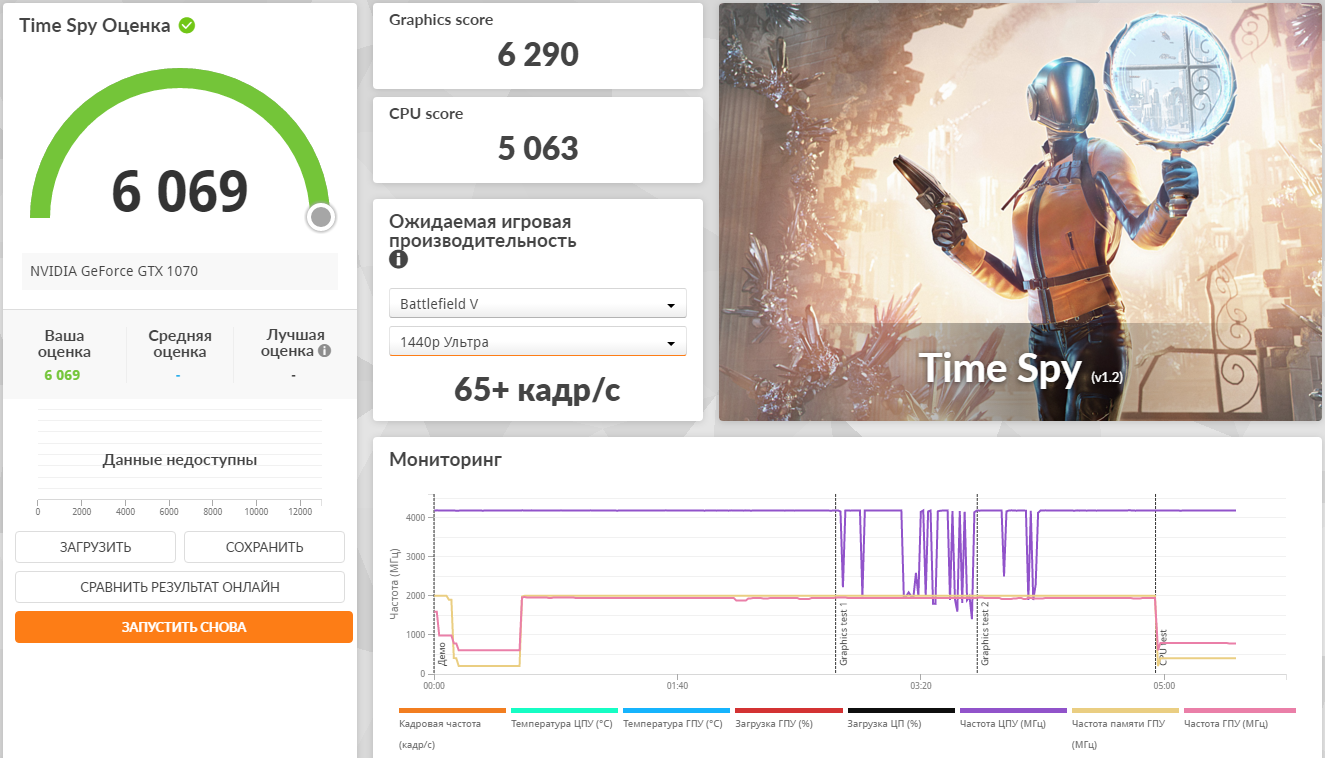Click the Мониторинг section heading

445,460
